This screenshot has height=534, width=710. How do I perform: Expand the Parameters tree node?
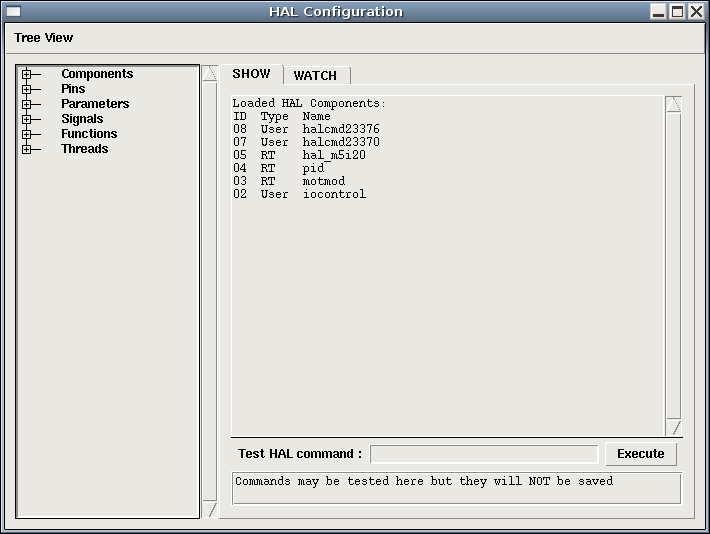[26, 104]
